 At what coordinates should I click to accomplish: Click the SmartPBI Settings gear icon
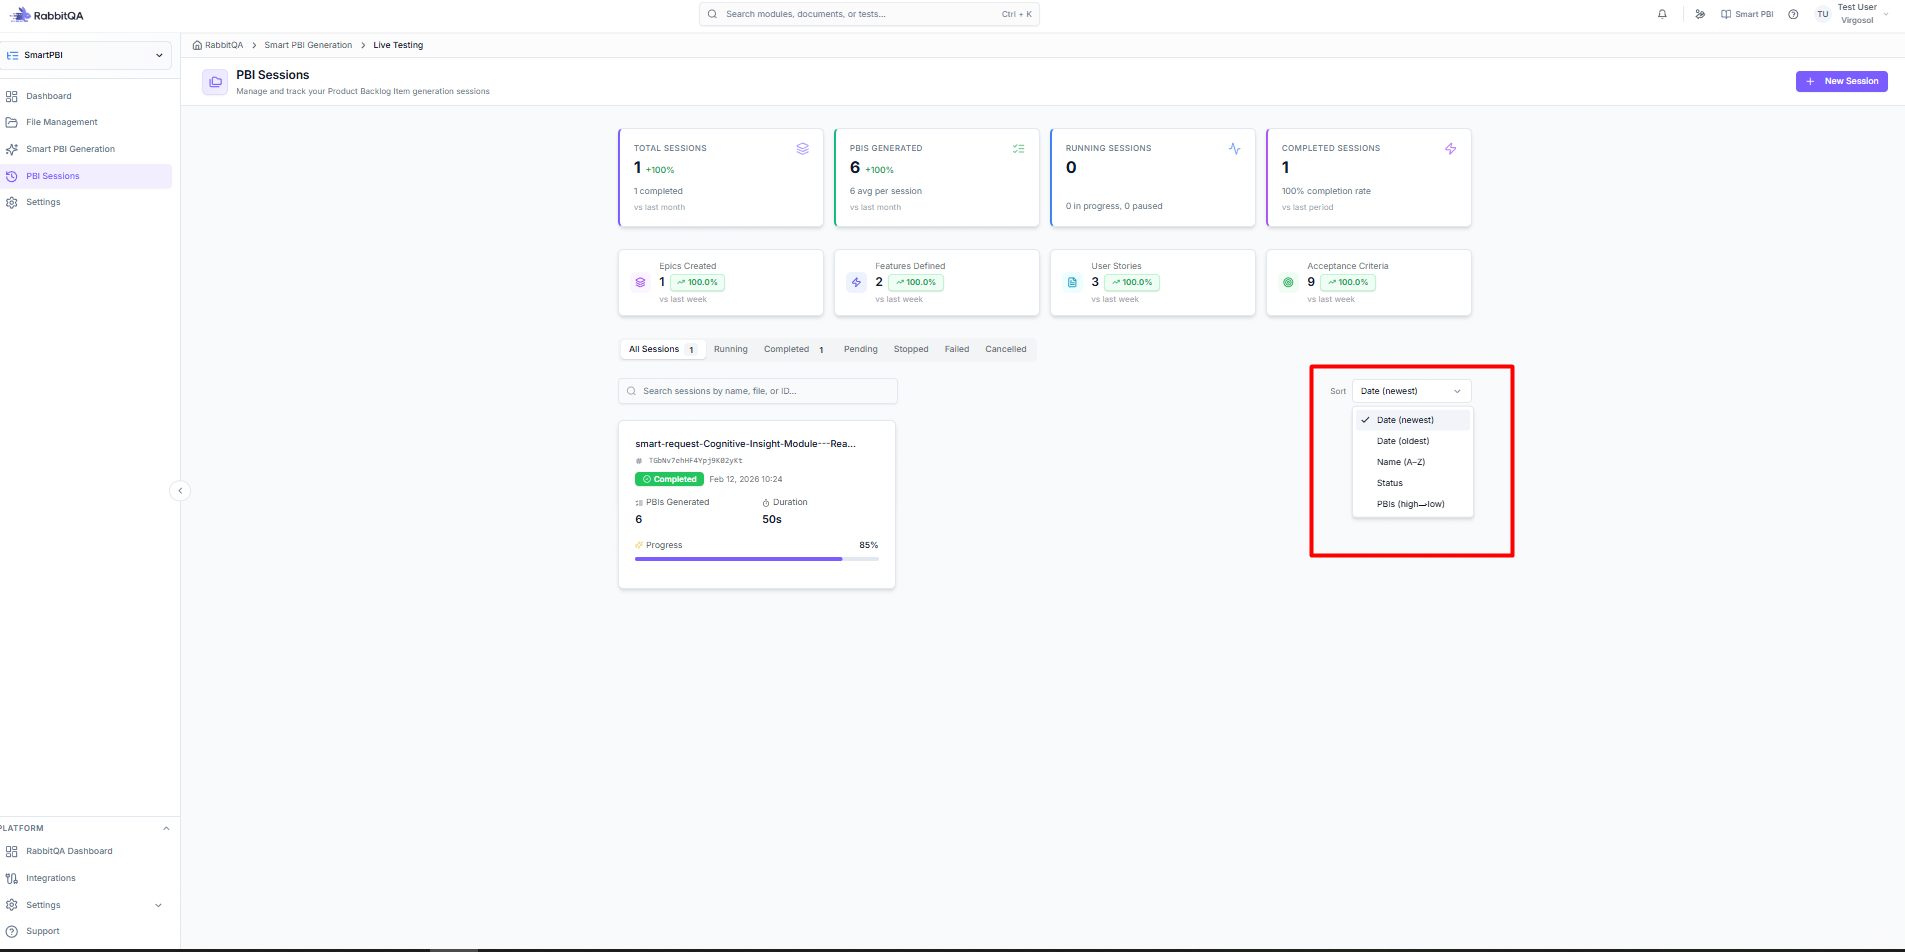click(x=12, y=202)
